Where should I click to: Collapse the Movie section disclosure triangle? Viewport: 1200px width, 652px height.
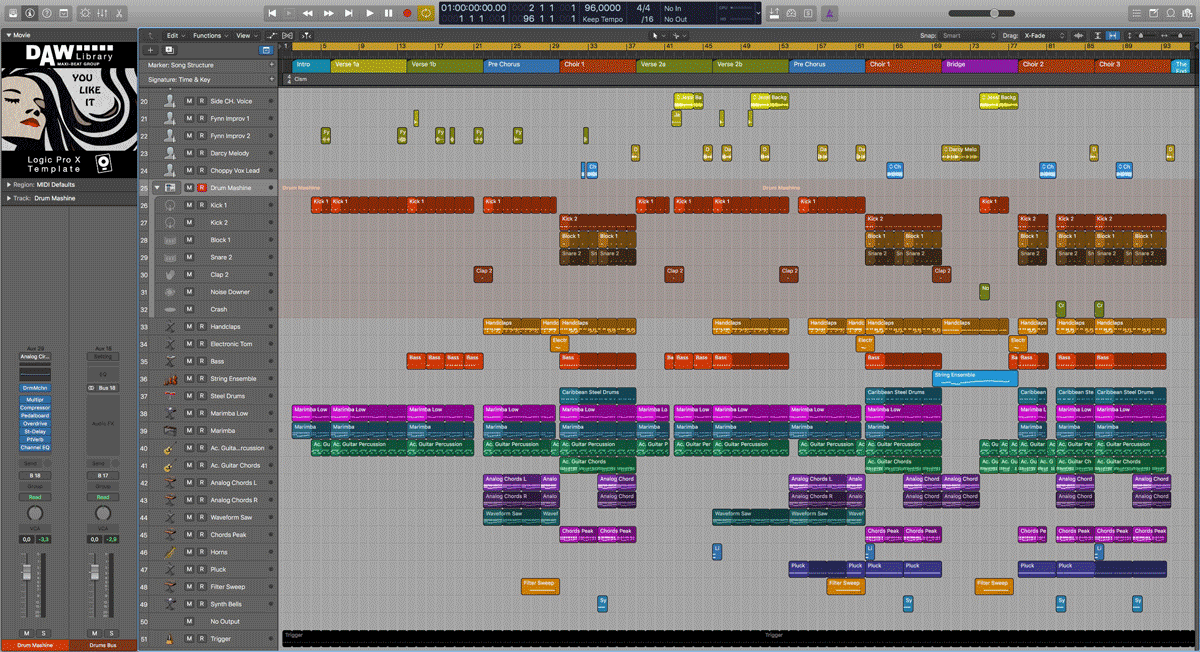8,34
